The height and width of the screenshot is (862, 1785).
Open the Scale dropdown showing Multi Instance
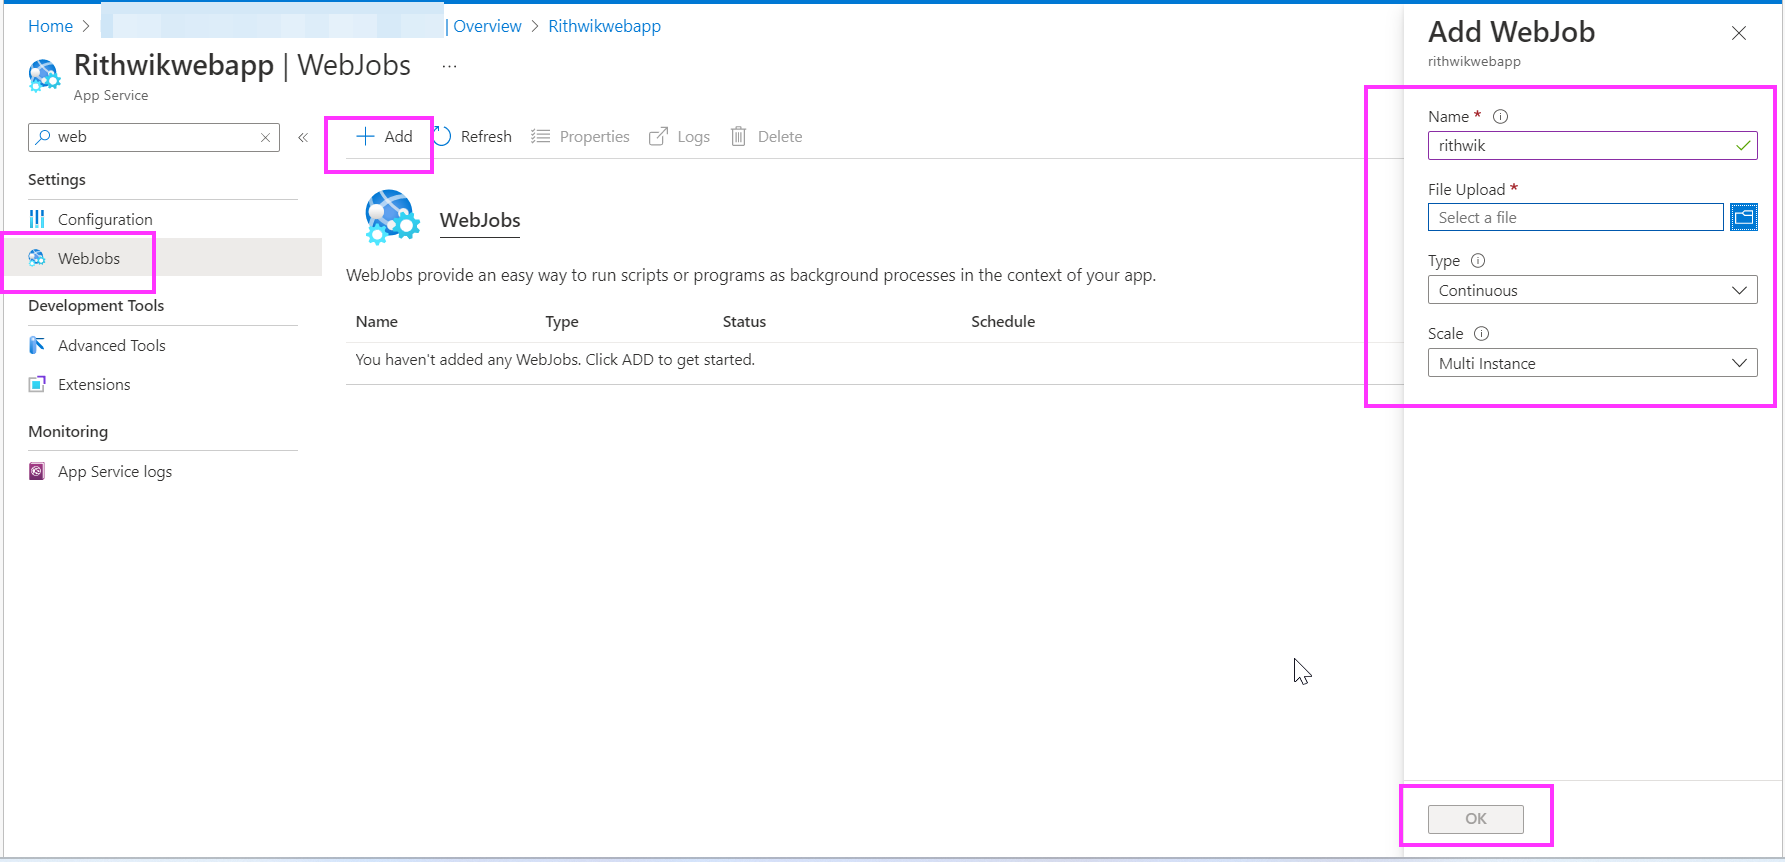click(x=1592, y=364)
